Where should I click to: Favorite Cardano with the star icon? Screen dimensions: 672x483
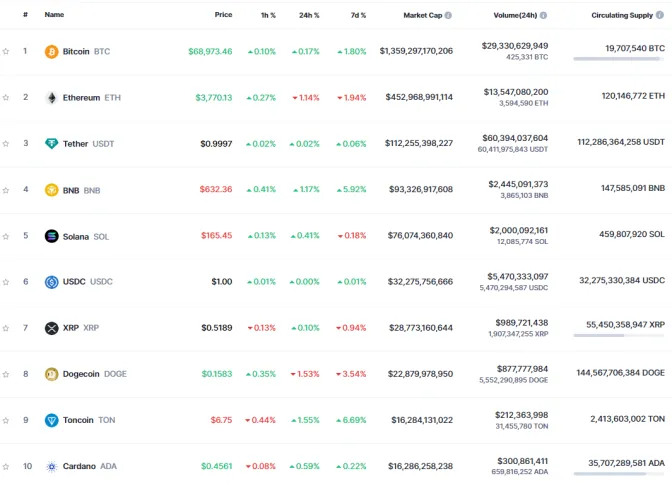pyautogui.click(x=6, y=466)
